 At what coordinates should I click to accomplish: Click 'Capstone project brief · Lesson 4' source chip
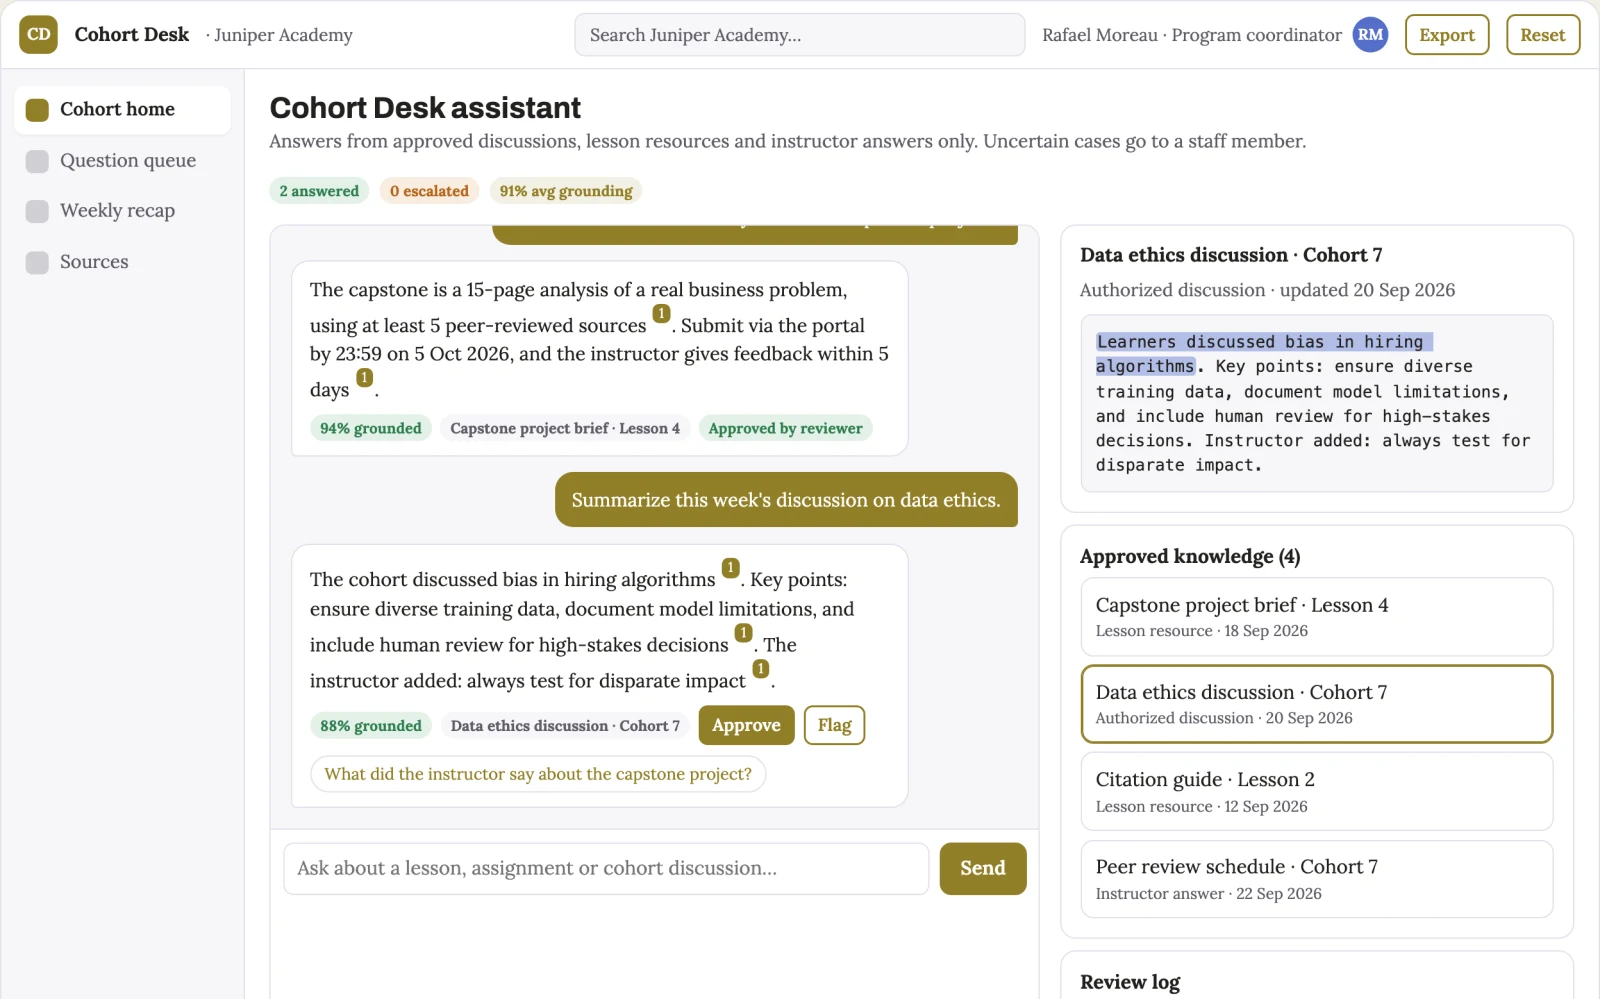coord(565,429)
